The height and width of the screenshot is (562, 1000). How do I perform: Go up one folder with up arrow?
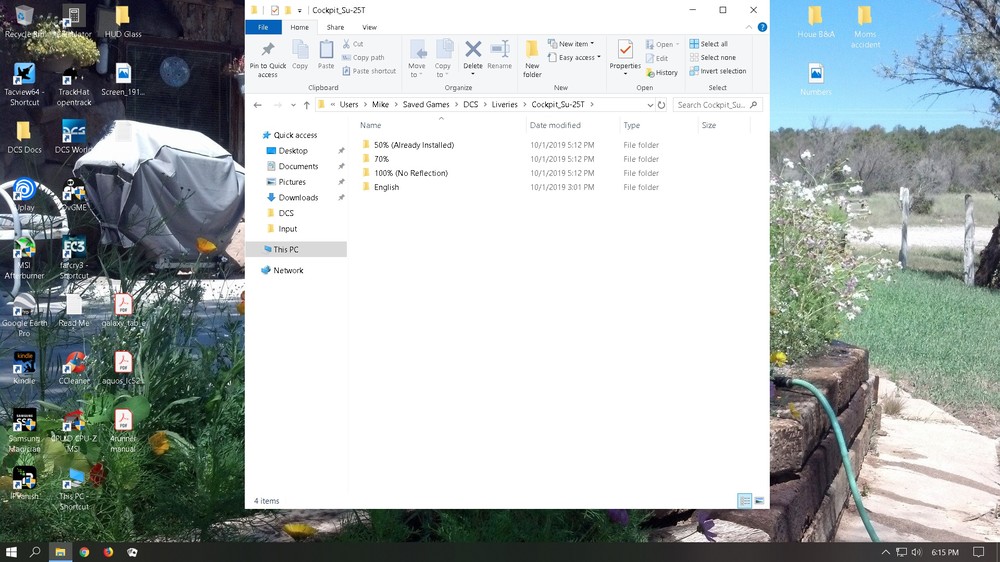click(307, 105)
